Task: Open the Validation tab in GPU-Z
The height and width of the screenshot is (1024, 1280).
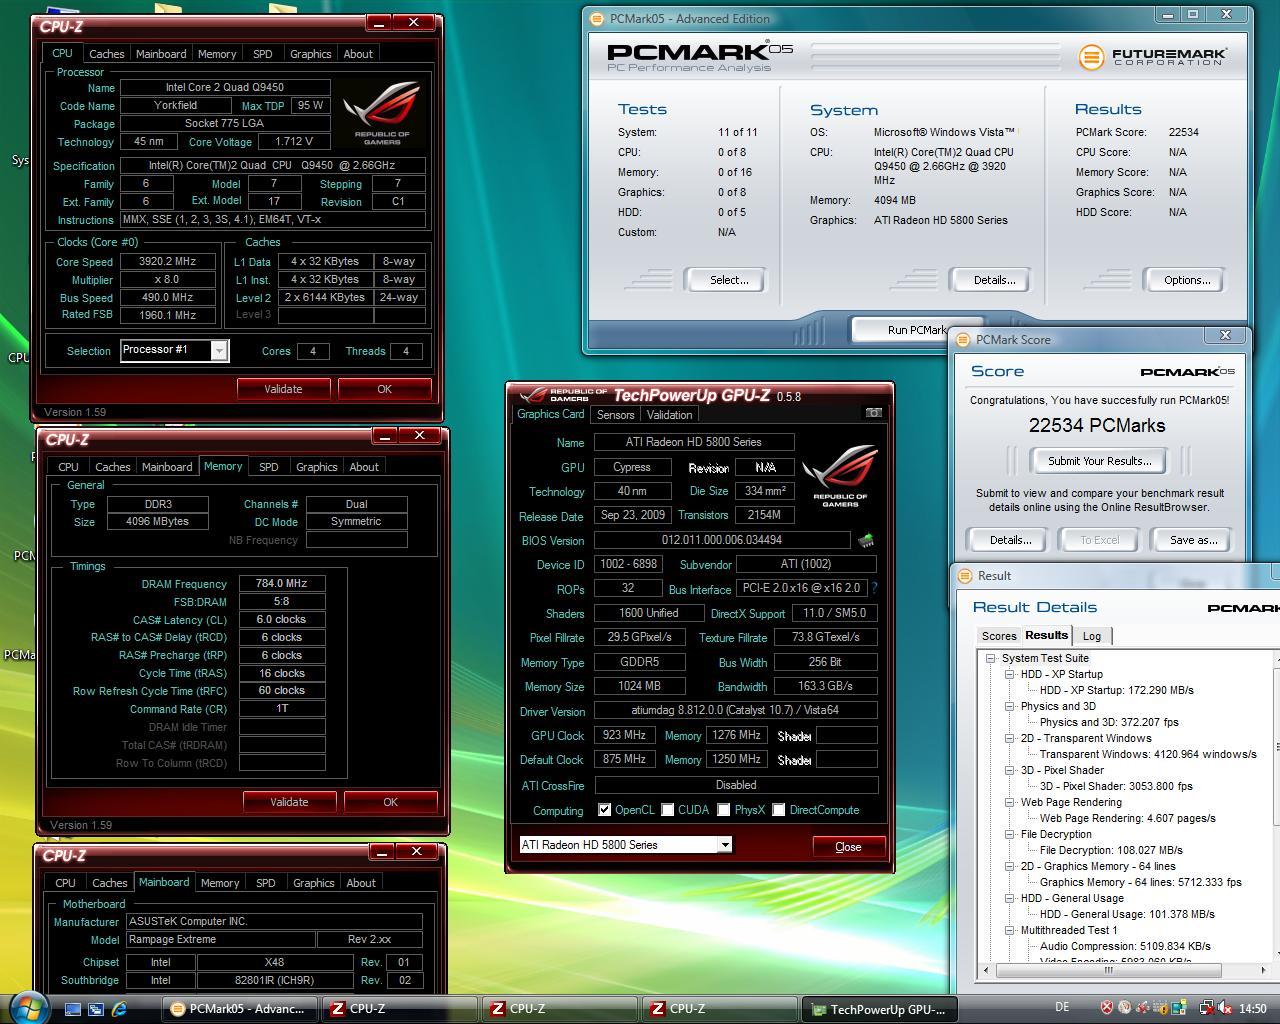Action: coord(669,415)
